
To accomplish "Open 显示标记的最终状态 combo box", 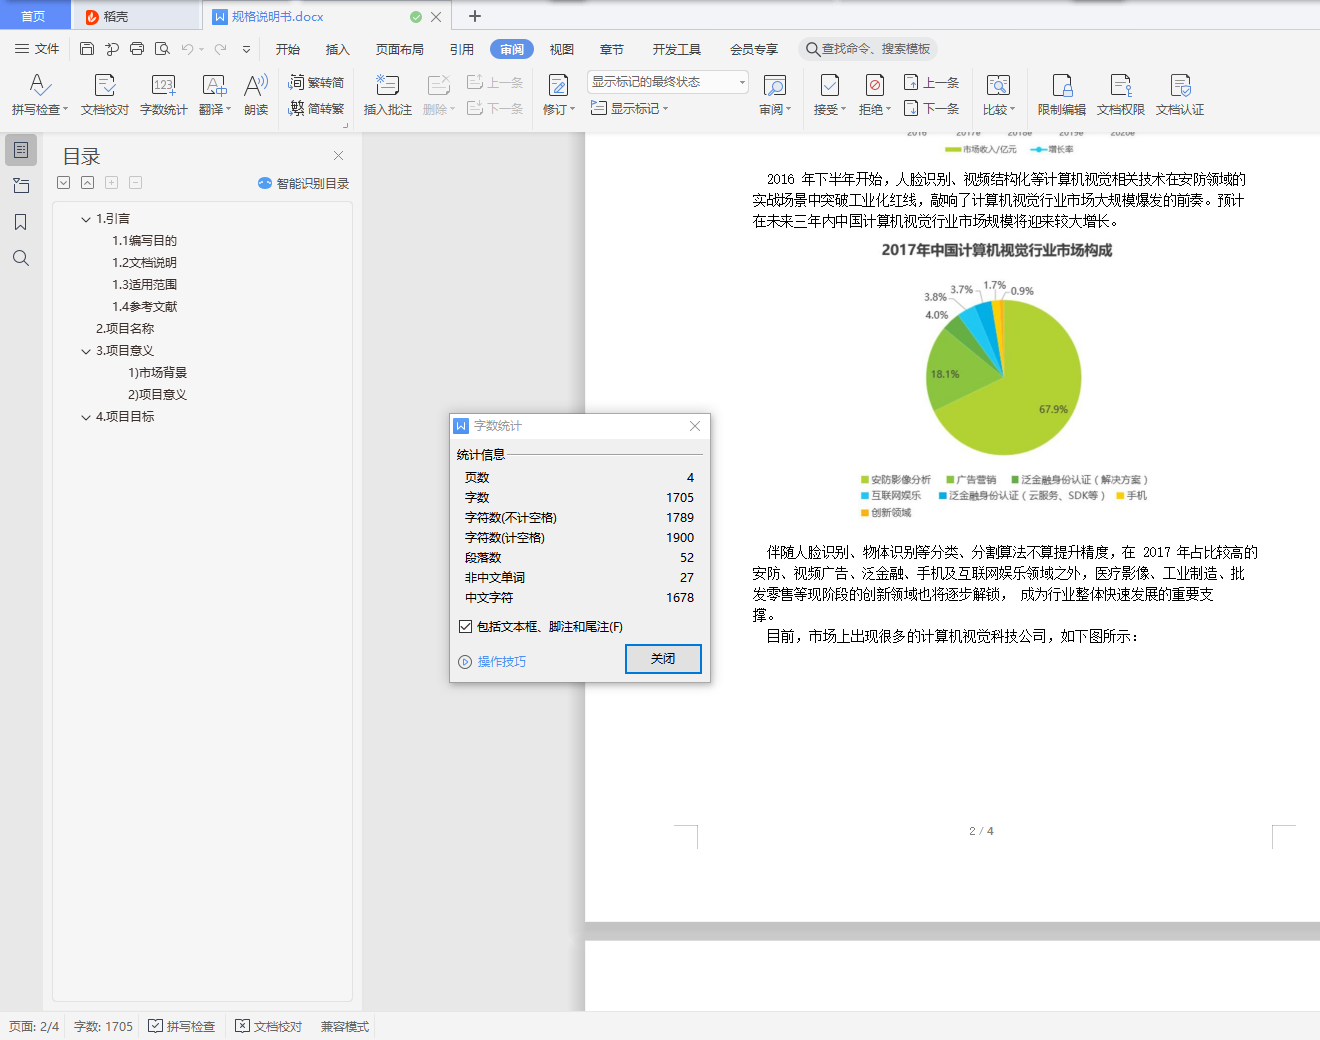I will (668, 82).
